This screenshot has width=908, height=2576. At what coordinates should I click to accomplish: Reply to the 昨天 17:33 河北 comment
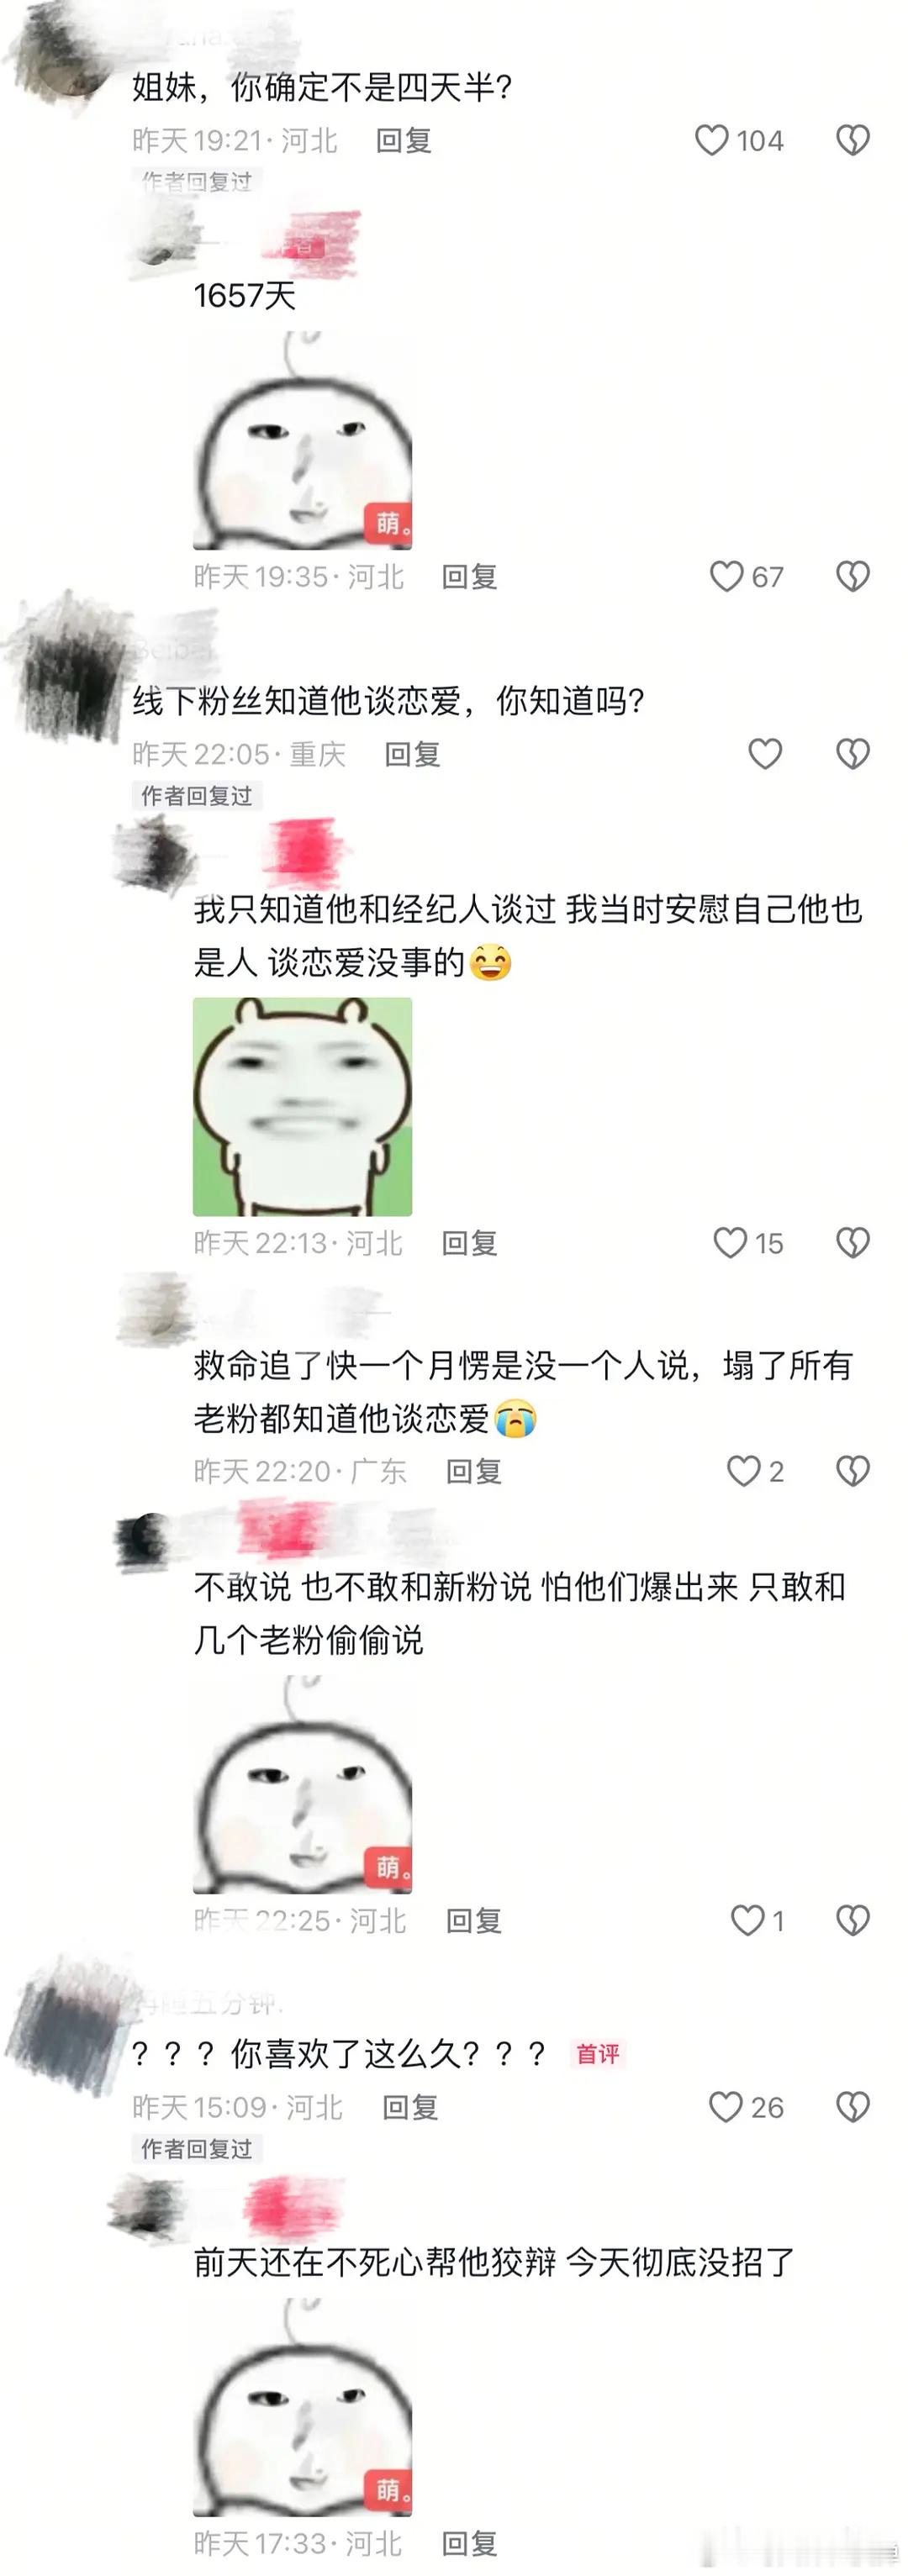click(469, 2543)
